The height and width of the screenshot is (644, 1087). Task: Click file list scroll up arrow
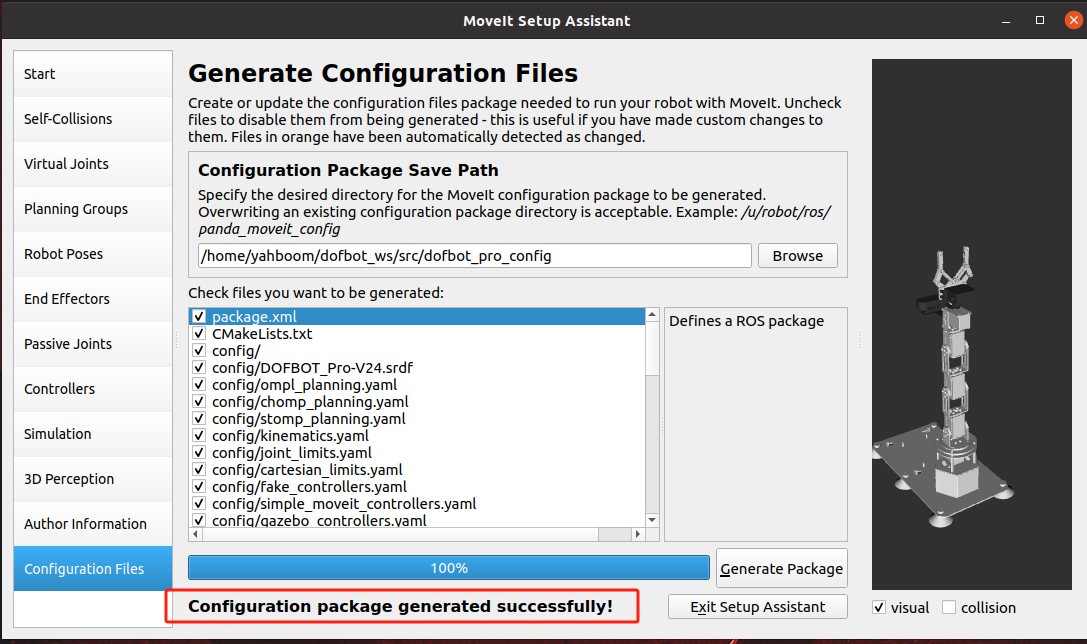(652, 315)
